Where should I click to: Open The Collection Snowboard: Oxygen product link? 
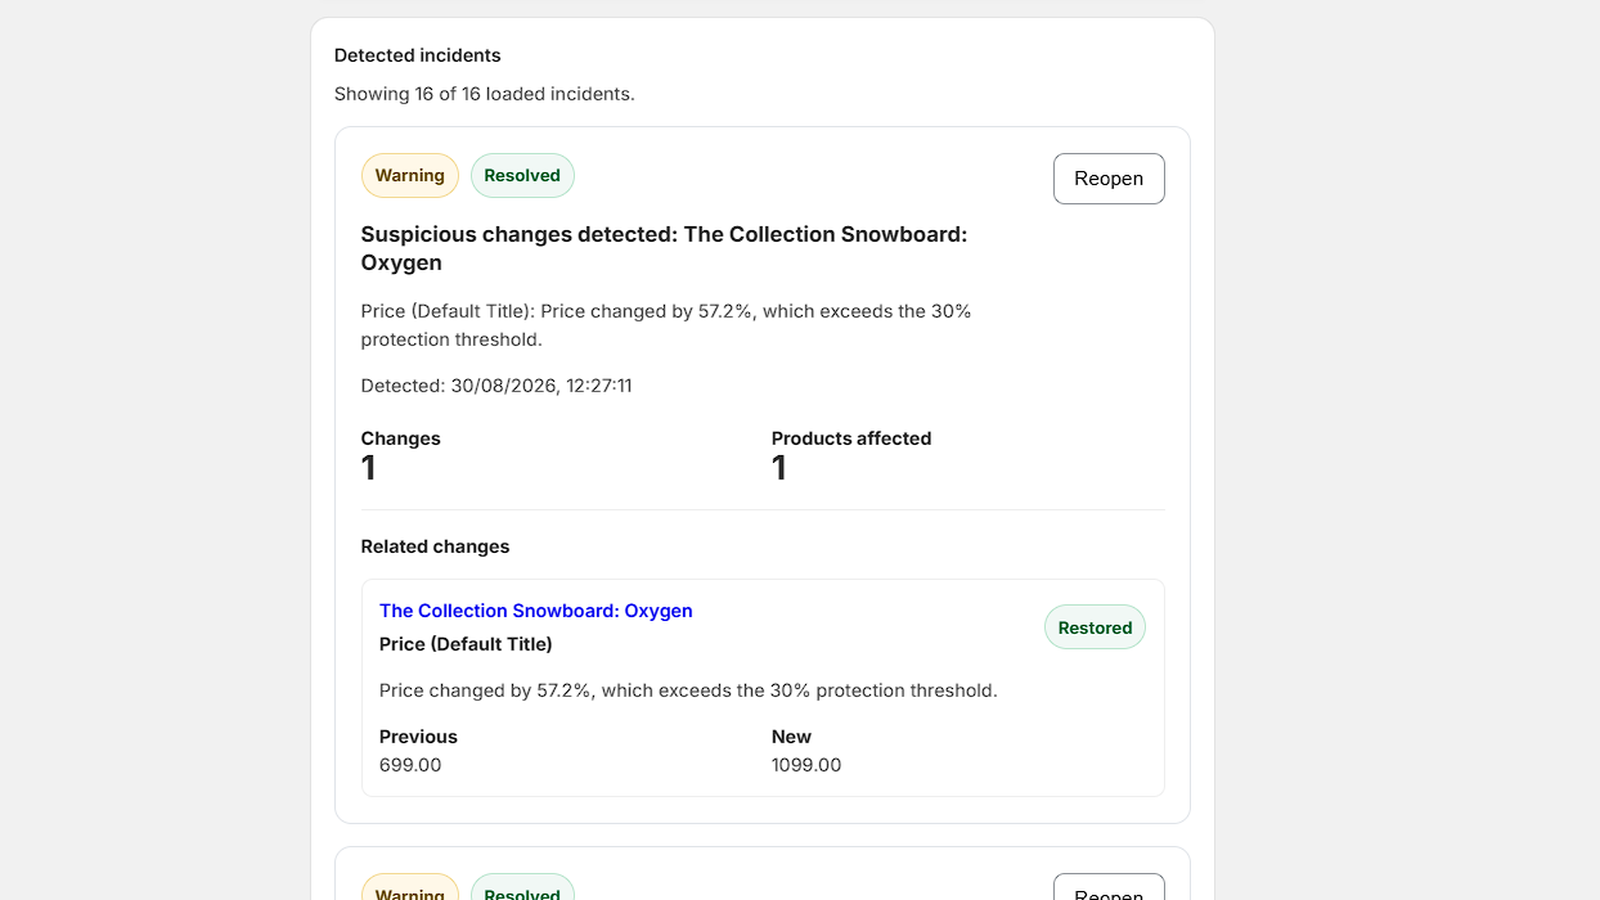(535, 611)
